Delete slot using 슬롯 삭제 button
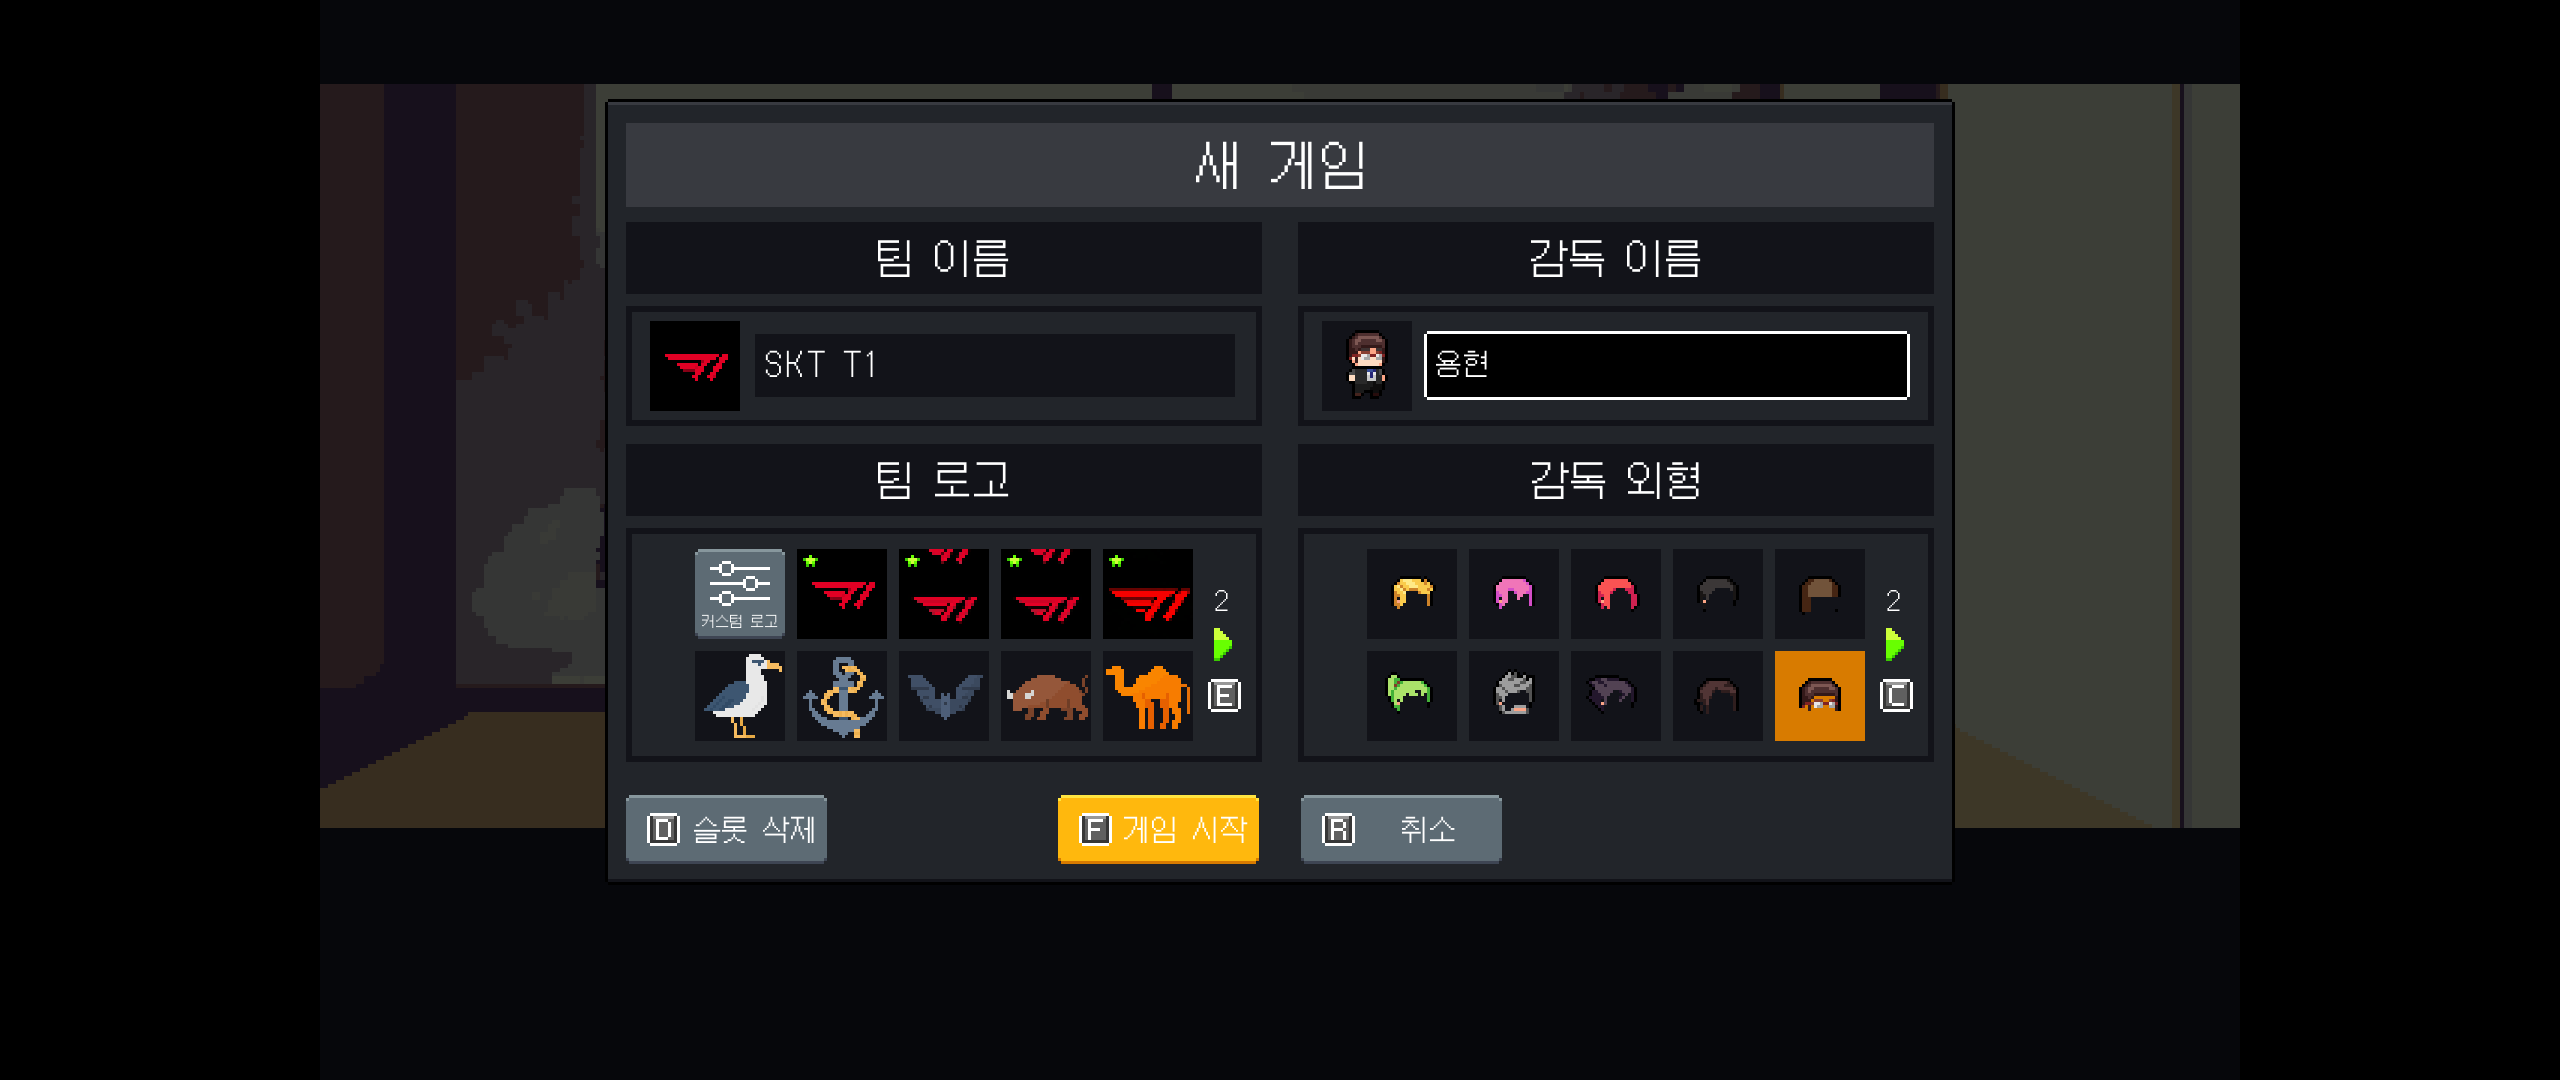The height and width of the screenshot is (1080, 2560). point(726,829)
